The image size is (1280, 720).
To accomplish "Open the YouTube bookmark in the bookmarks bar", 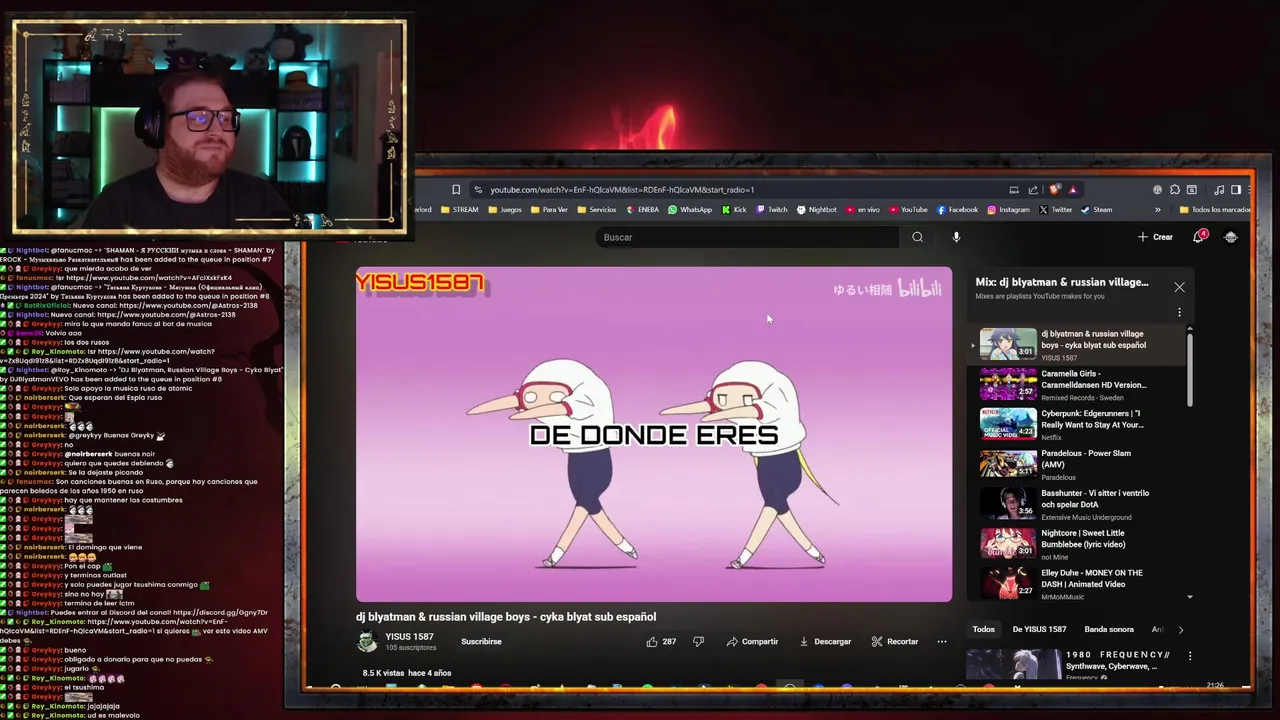I will click(x=908, y=210).
